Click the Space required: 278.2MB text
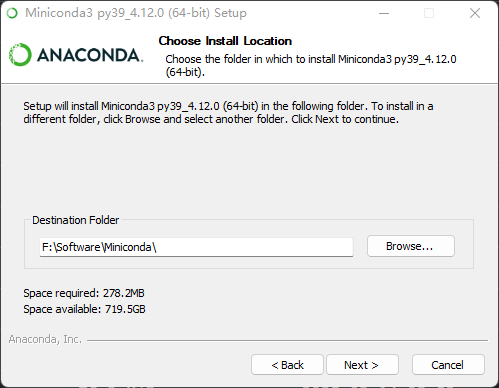 click(84, 293)
